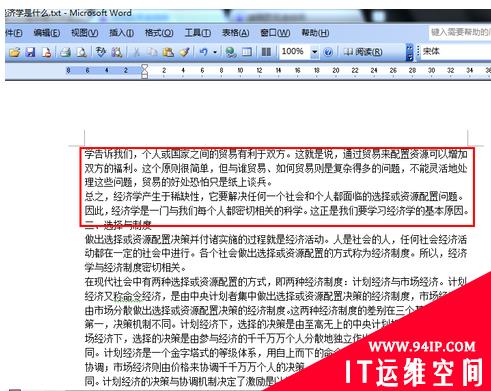Click the heading 二、选择与制度

pos(118,225)
